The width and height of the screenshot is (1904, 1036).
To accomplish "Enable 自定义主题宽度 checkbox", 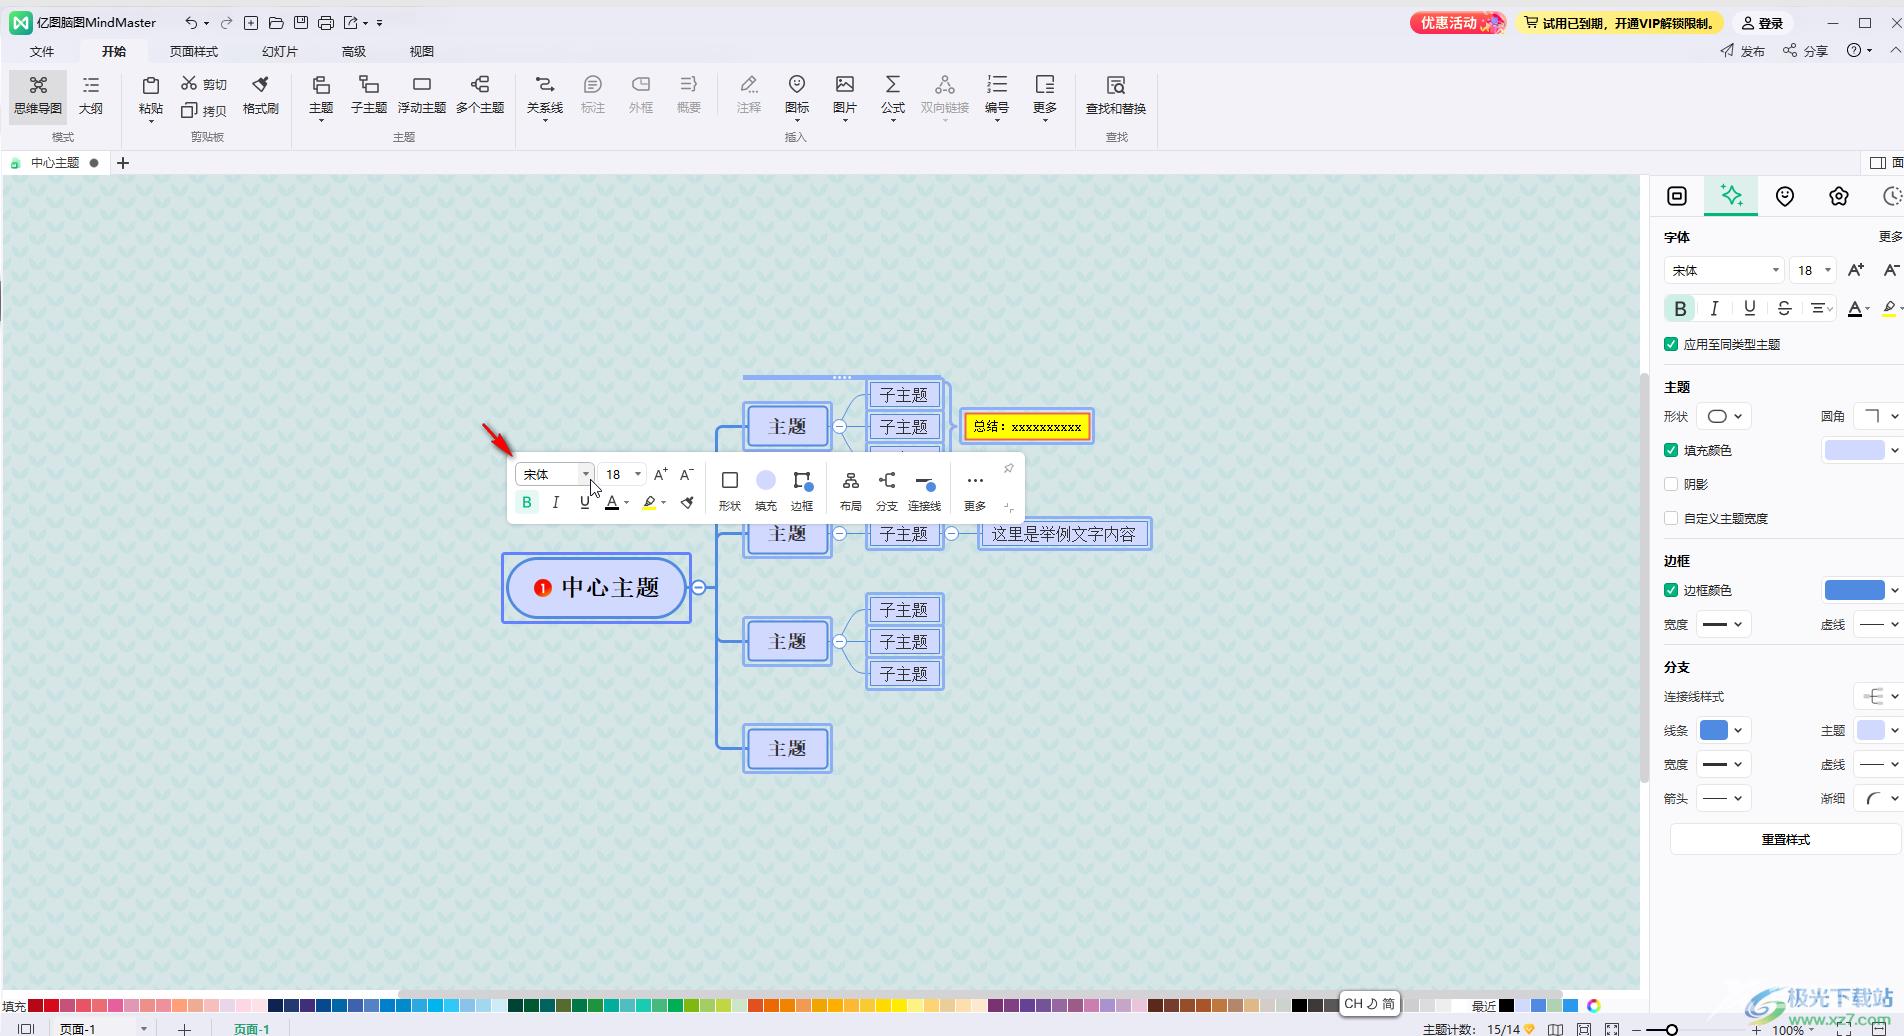I will pyautogui.click(x=1671, y=518).
